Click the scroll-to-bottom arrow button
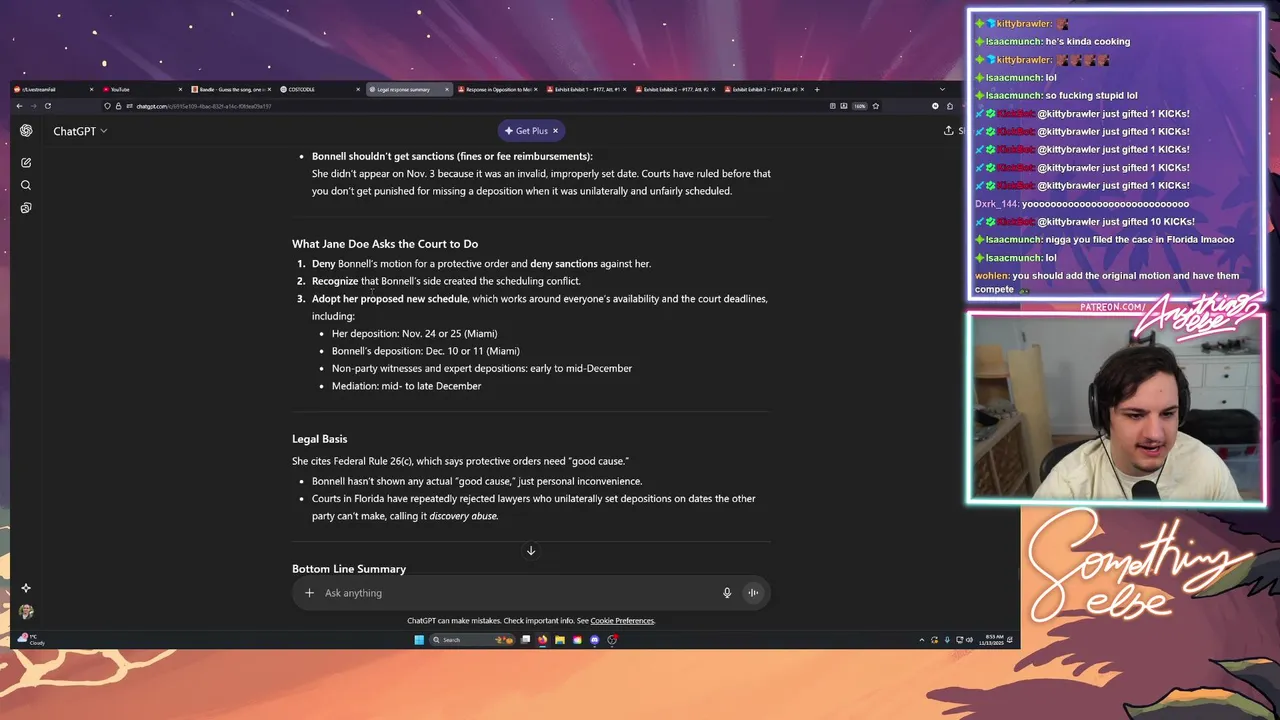Image resolution: width=1280 pixels, height=720 pixels. (531, 551)
